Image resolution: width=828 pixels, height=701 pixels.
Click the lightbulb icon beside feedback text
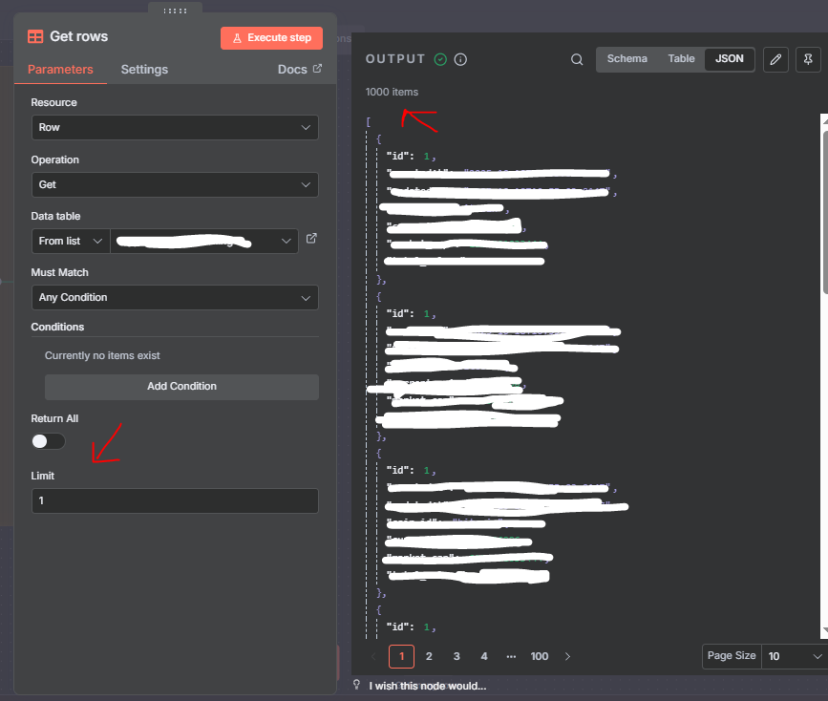point(357,685)
